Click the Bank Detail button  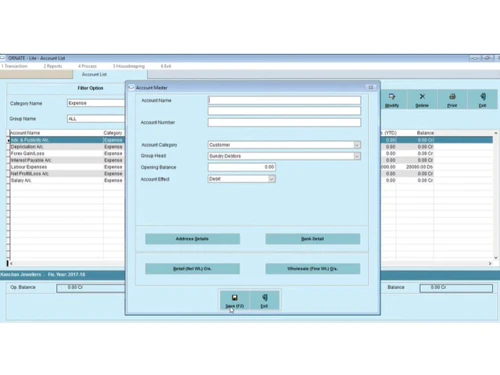[x=313, y=239]
